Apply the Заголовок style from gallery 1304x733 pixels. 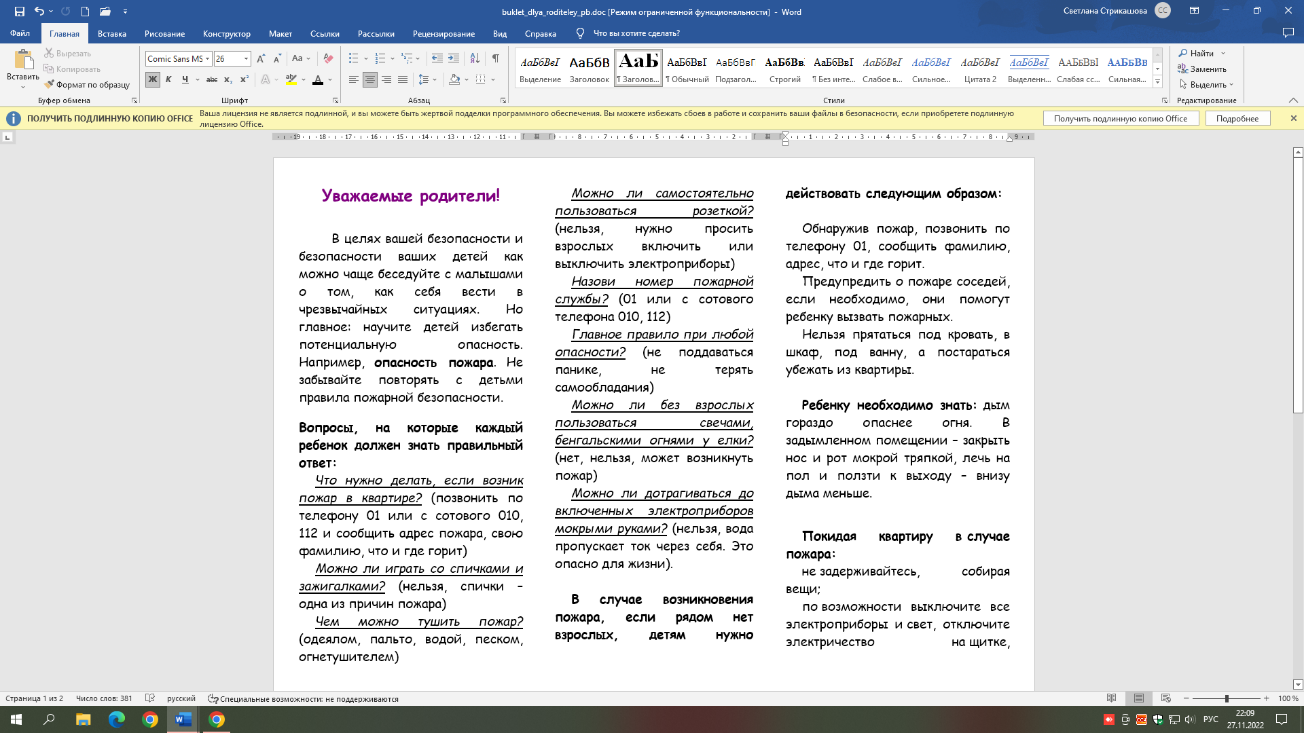click(589, 68)
